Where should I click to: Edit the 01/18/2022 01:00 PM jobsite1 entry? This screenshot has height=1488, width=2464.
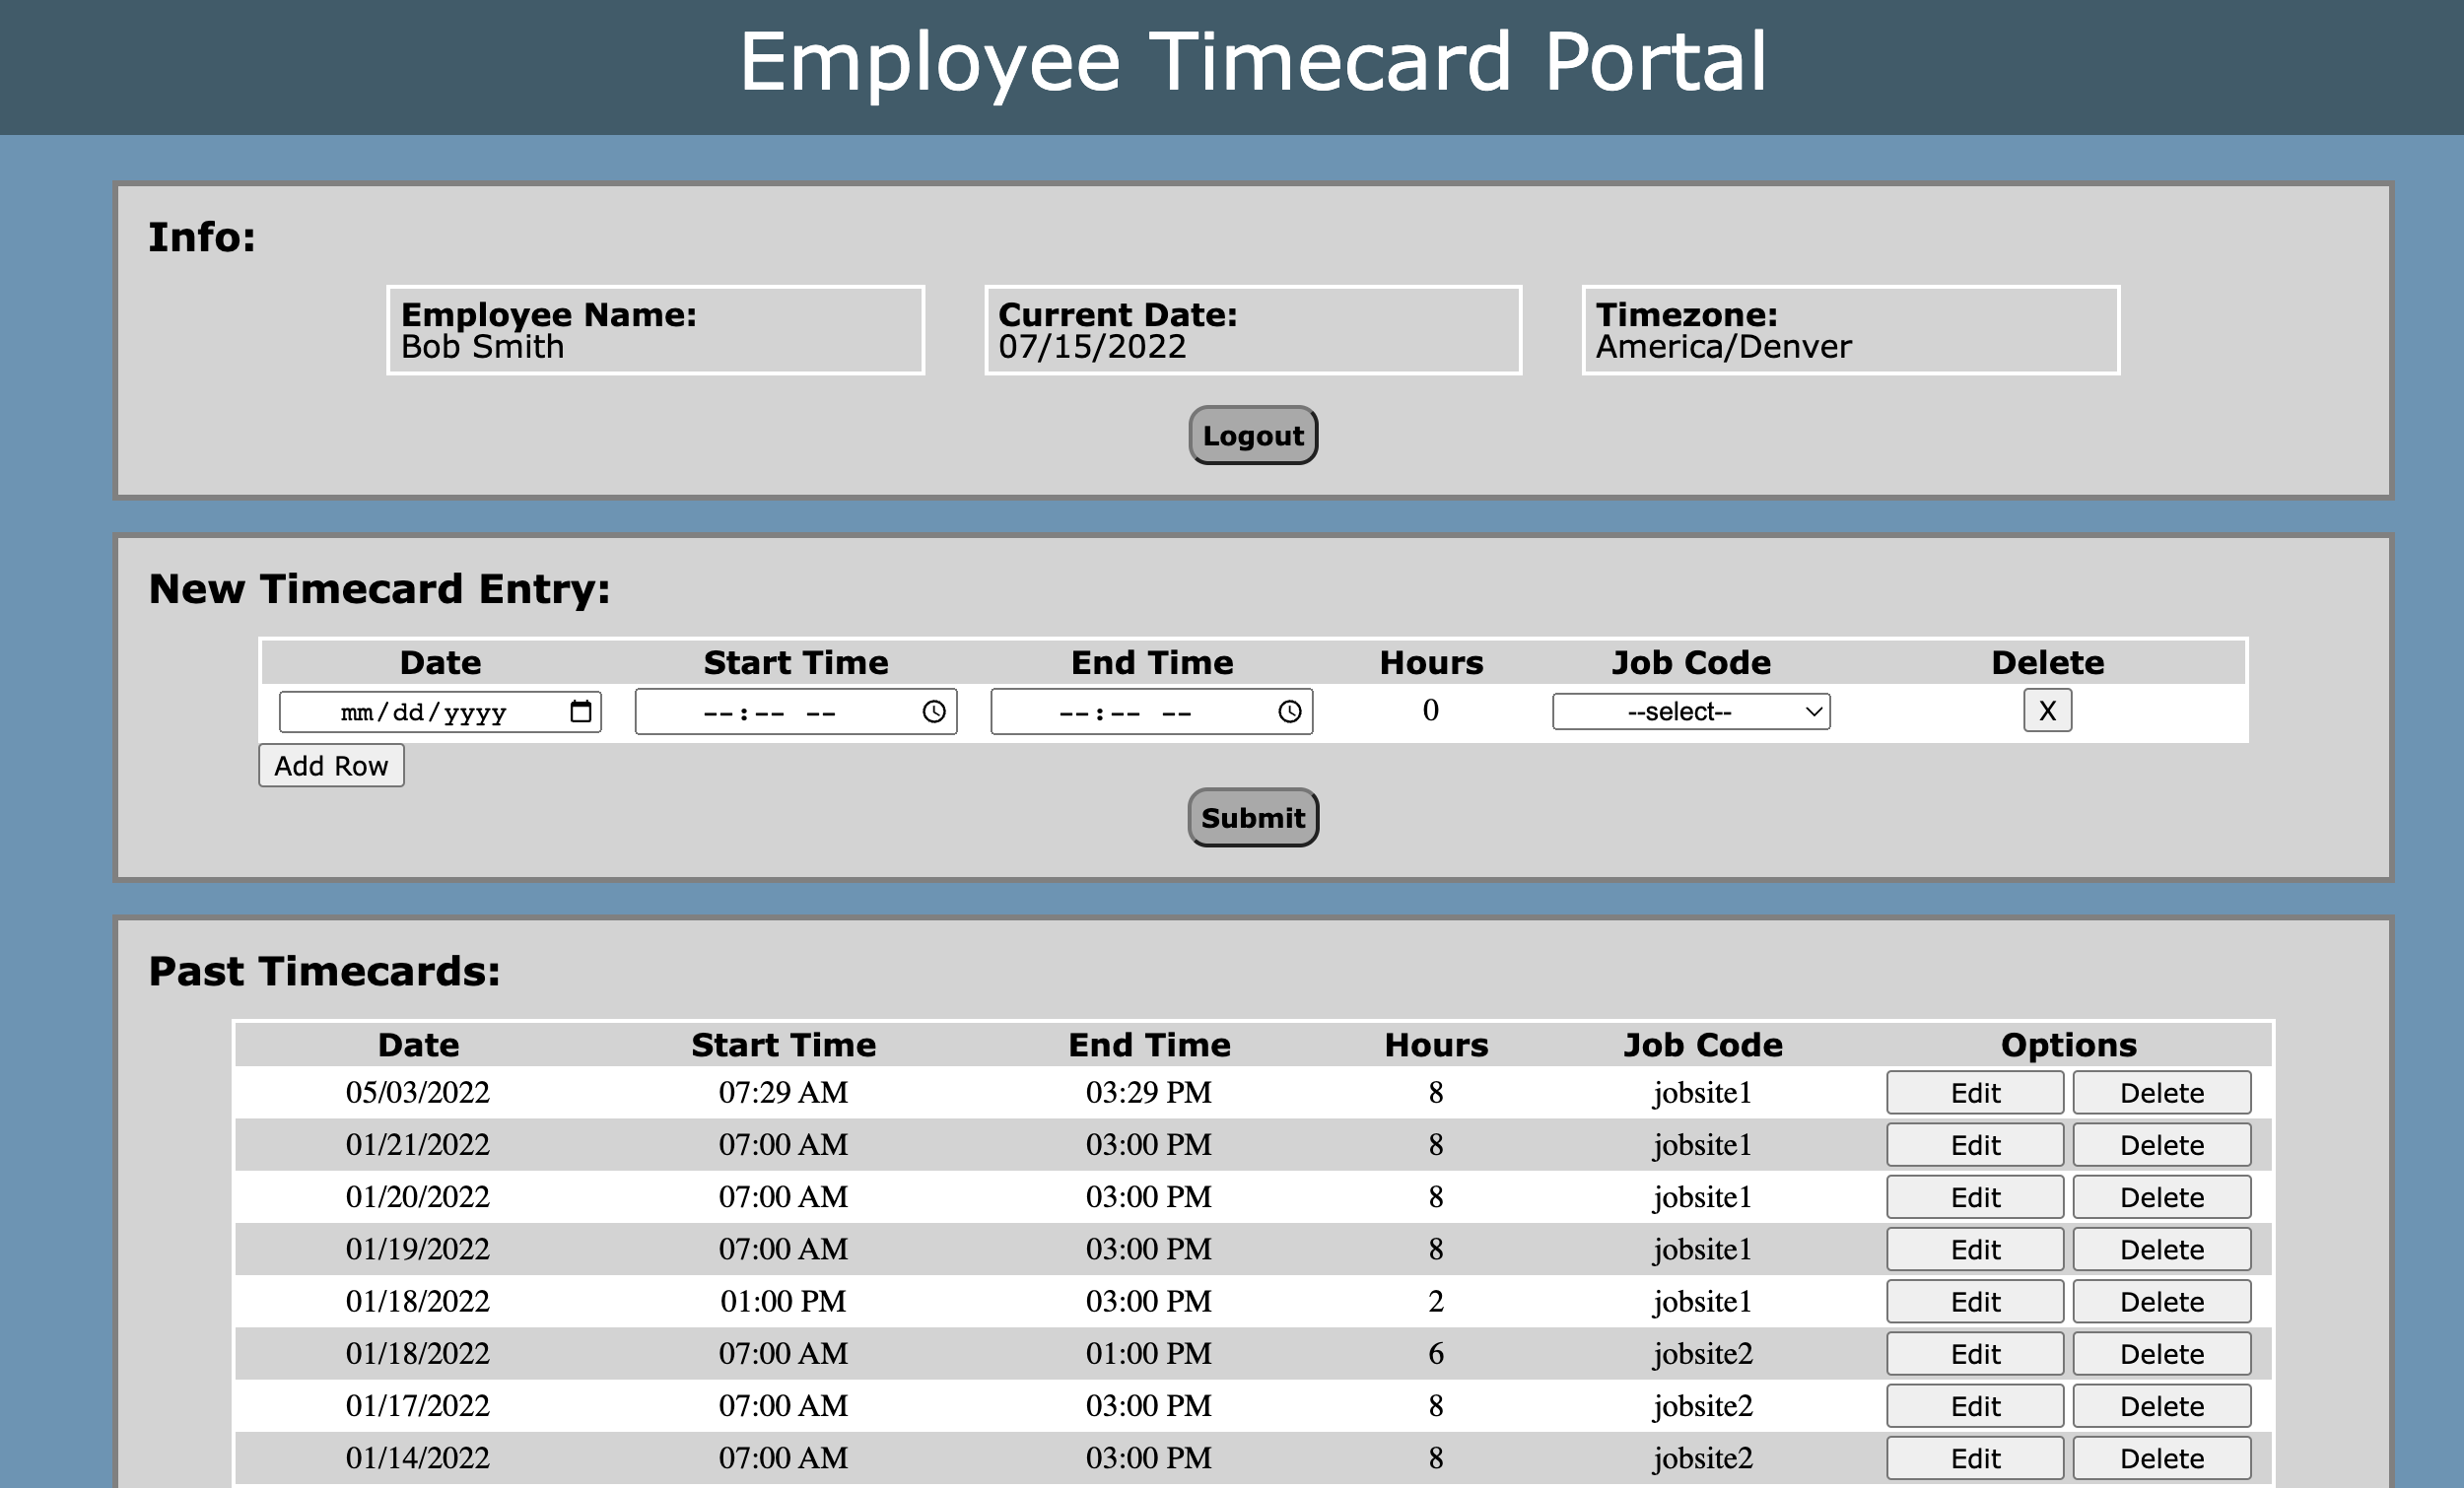click(1975, 1301)
